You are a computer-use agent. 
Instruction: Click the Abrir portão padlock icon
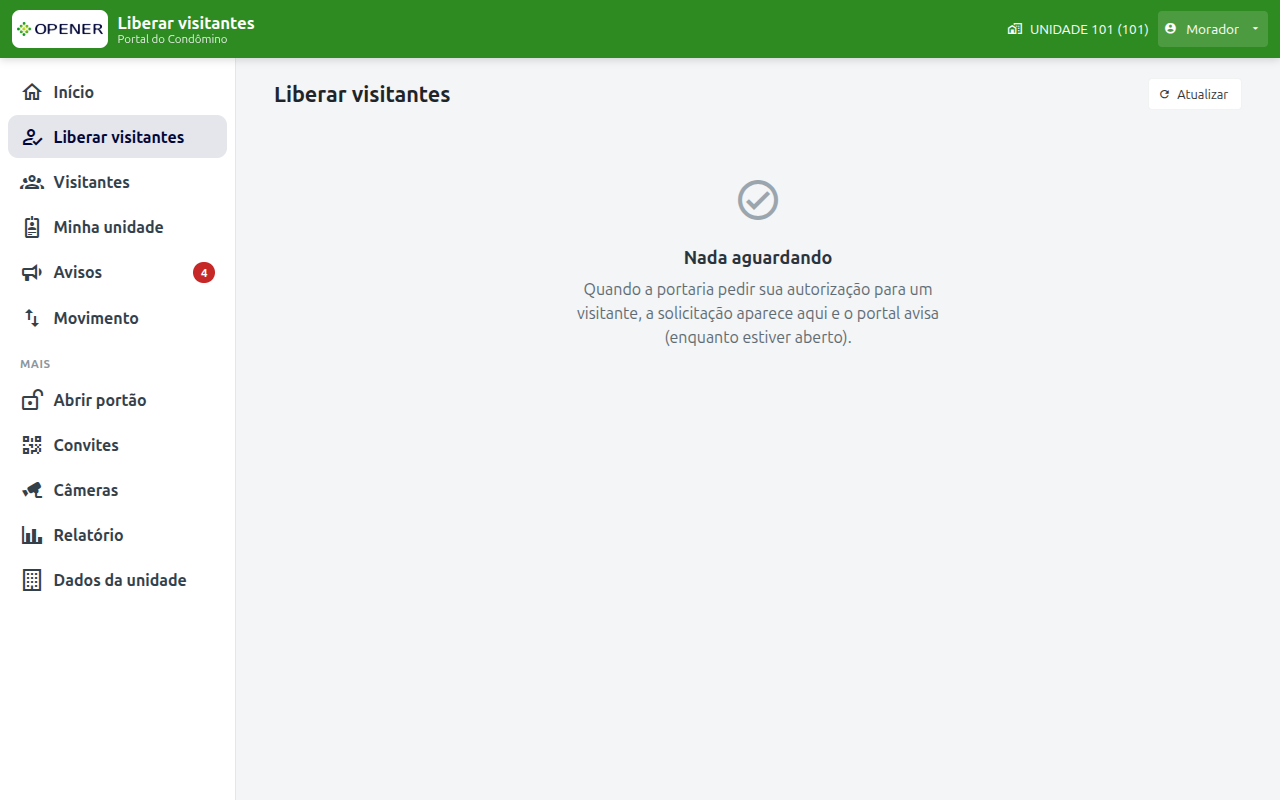32,400
